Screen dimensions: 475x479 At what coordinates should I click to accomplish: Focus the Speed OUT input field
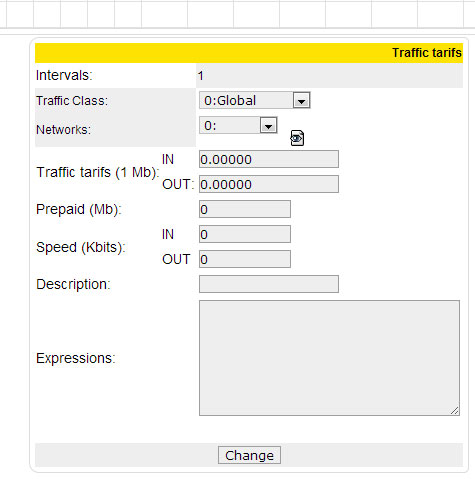pyautogui.click(x=245, y=259)
